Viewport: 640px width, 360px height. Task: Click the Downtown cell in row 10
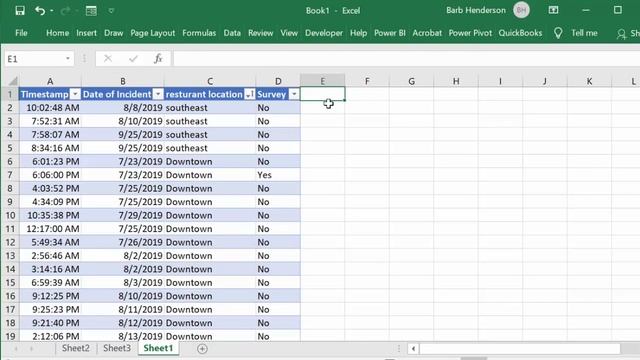(210, 216)
